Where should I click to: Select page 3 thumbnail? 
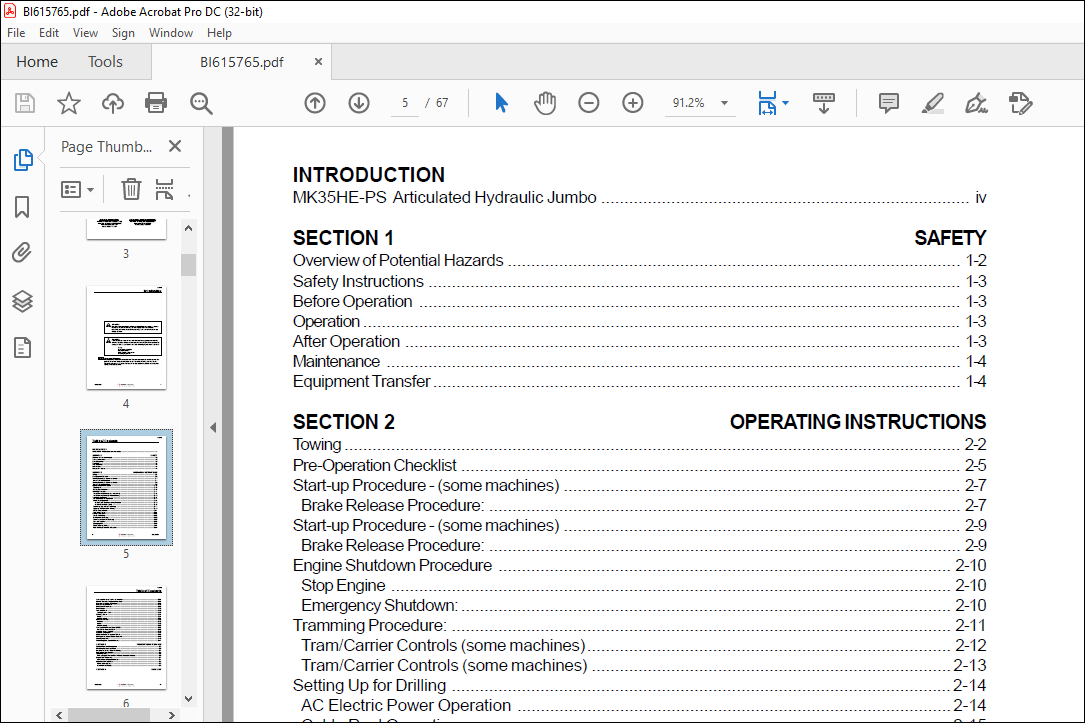coord(127,229)
